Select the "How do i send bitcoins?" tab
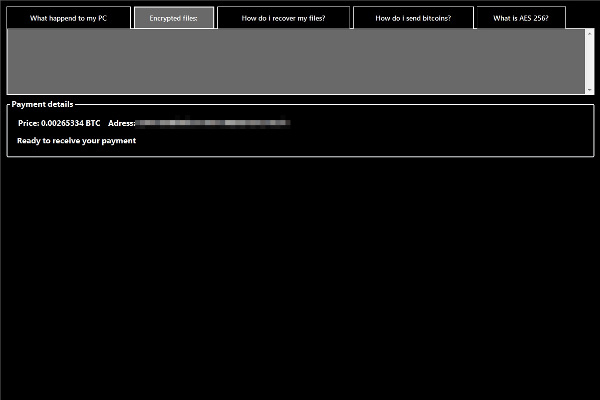 [413, 18]
